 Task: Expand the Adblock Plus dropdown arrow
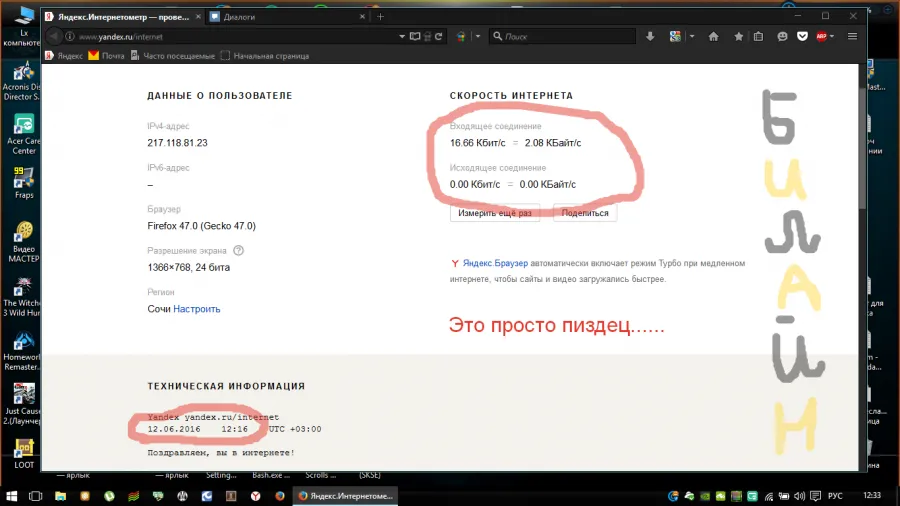pyautogui.click(x=832, y=36)
